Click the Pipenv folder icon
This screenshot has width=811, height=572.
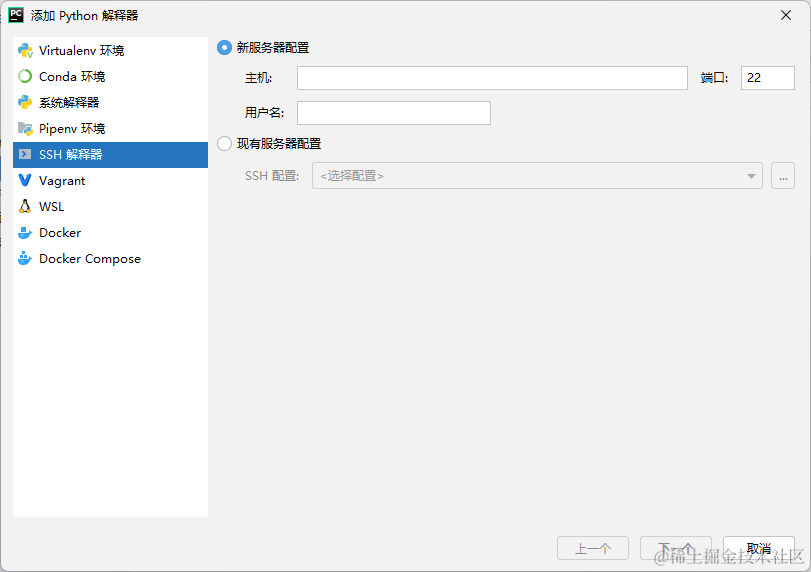pyautogui.click(x=25, y=128)
